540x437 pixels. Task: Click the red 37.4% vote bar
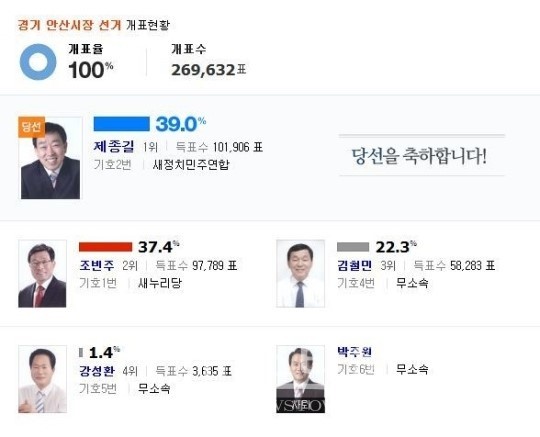coord(105,247)
